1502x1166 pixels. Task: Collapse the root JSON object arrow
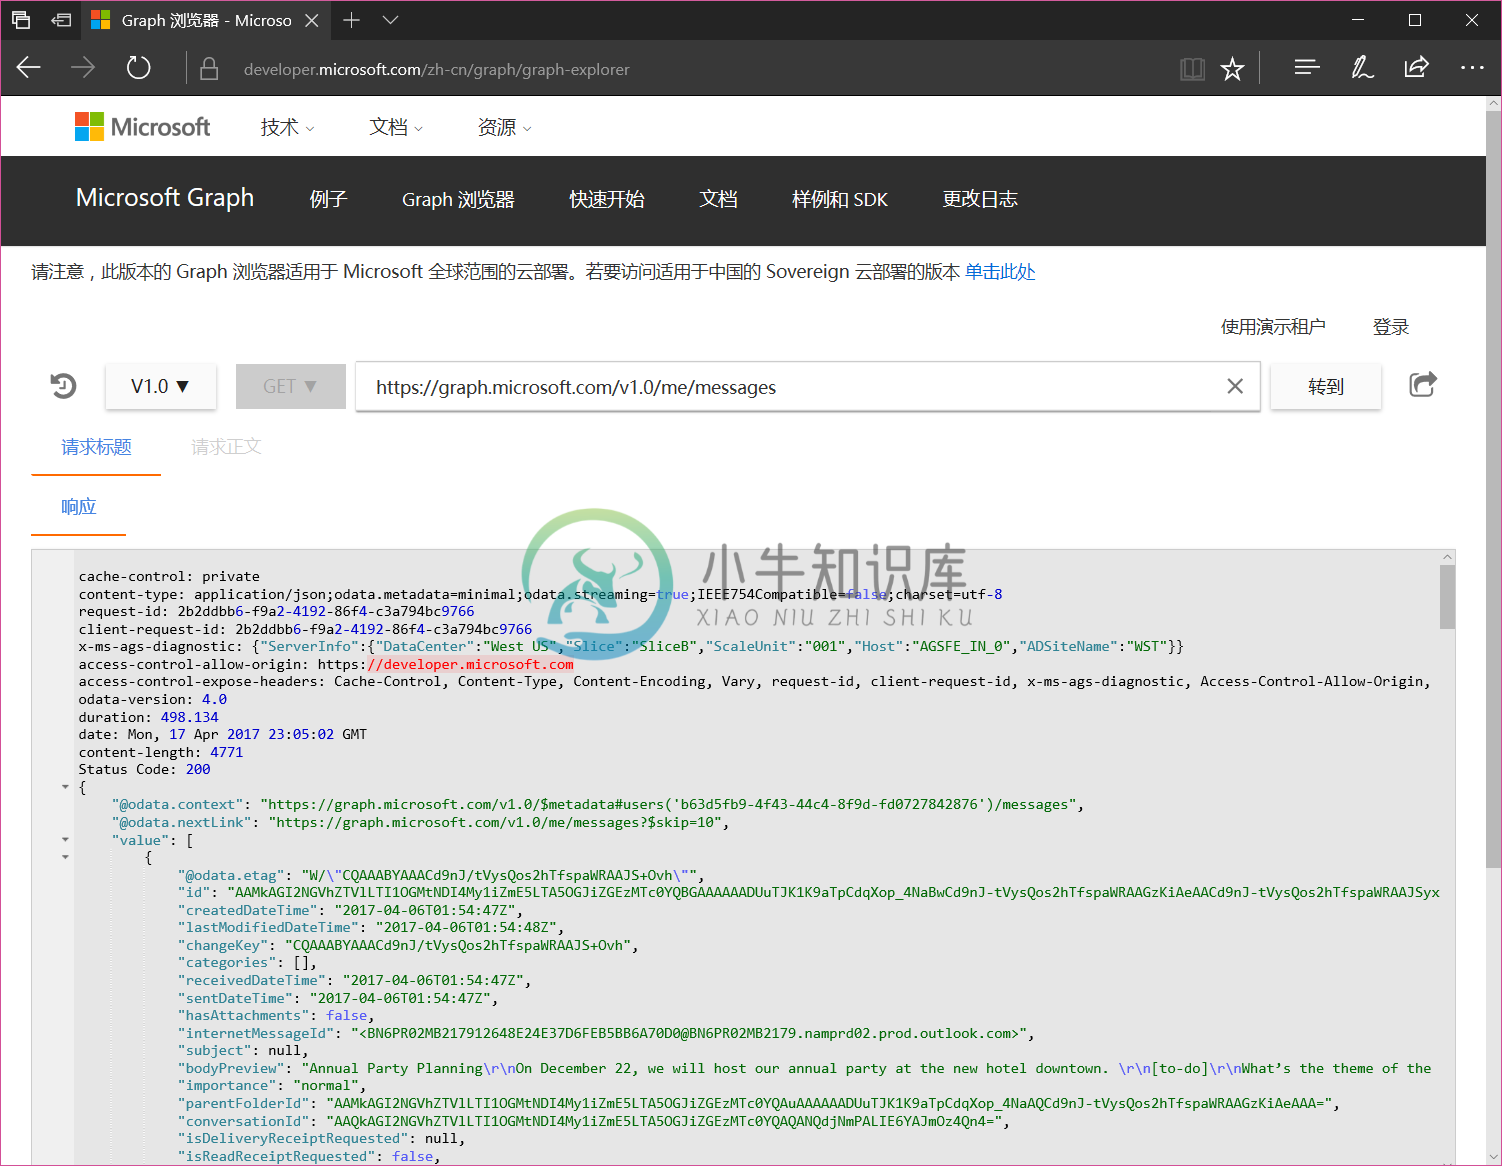(65, 787)
